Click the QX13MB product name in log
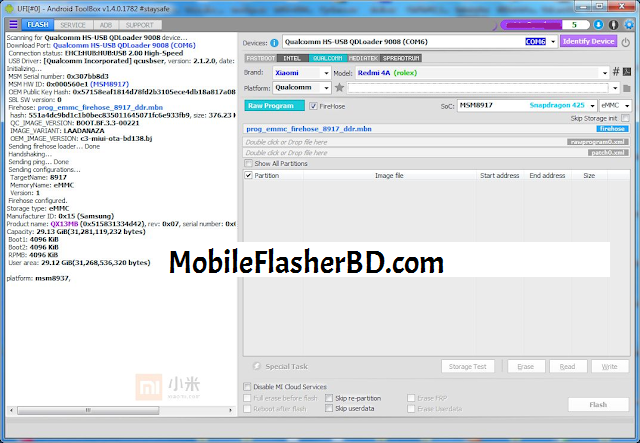The width and height of the screenshot is (640, 443). 64,224
